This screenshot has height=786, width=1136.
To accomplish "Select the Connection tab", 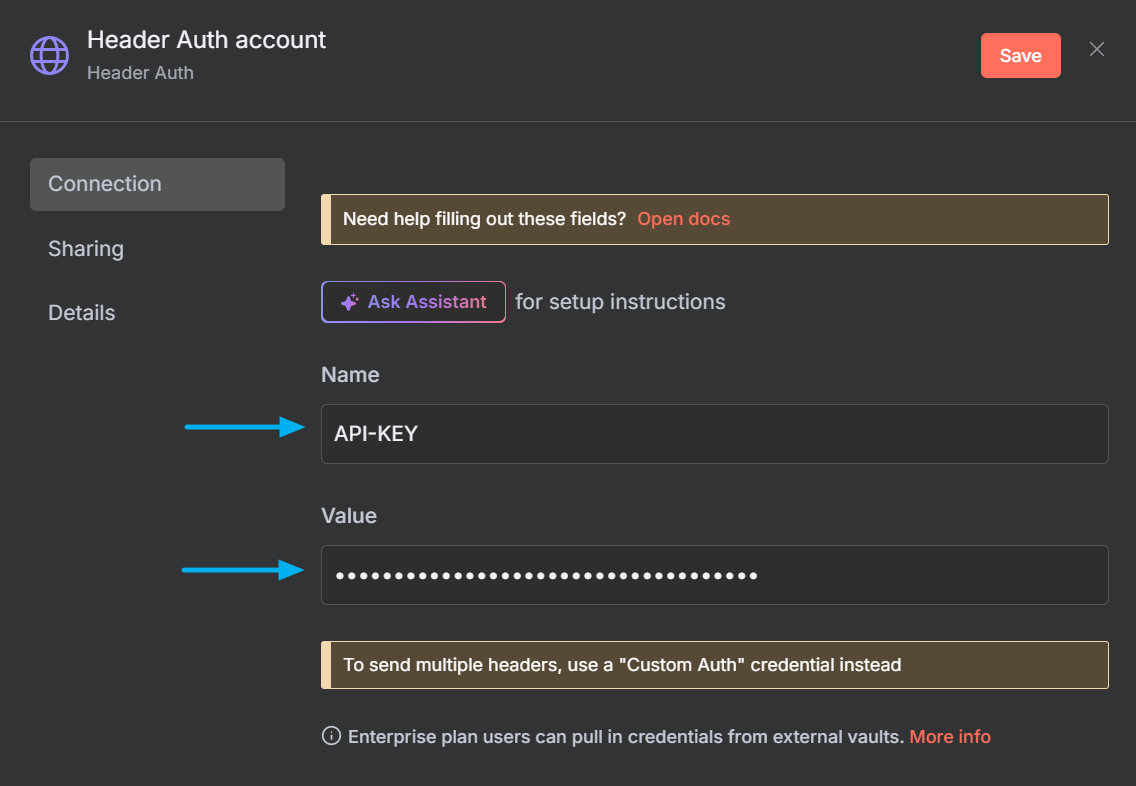I will coord(105,184).
